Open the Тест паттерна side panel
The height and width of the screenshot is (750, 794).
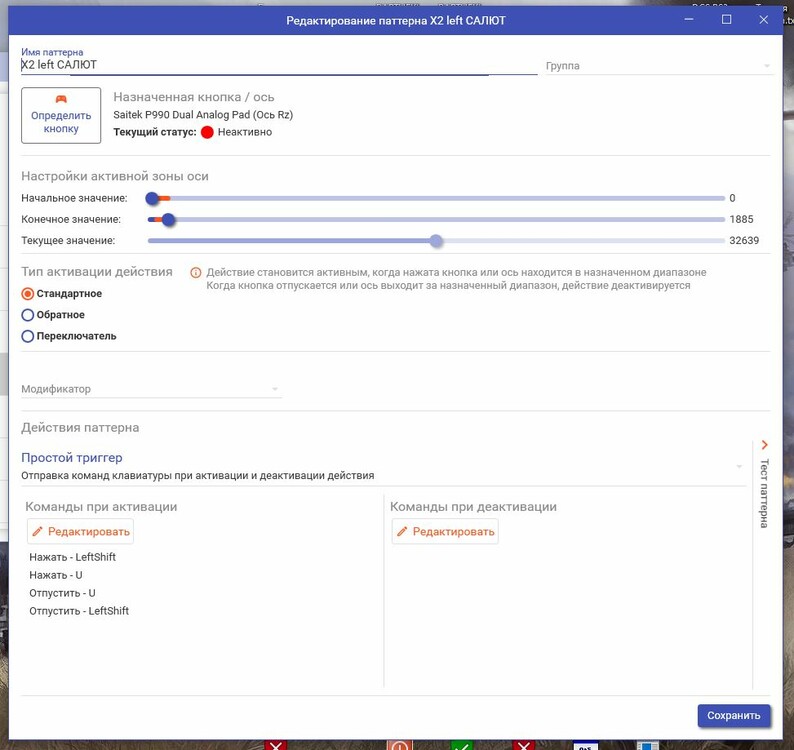coord(764,493)
